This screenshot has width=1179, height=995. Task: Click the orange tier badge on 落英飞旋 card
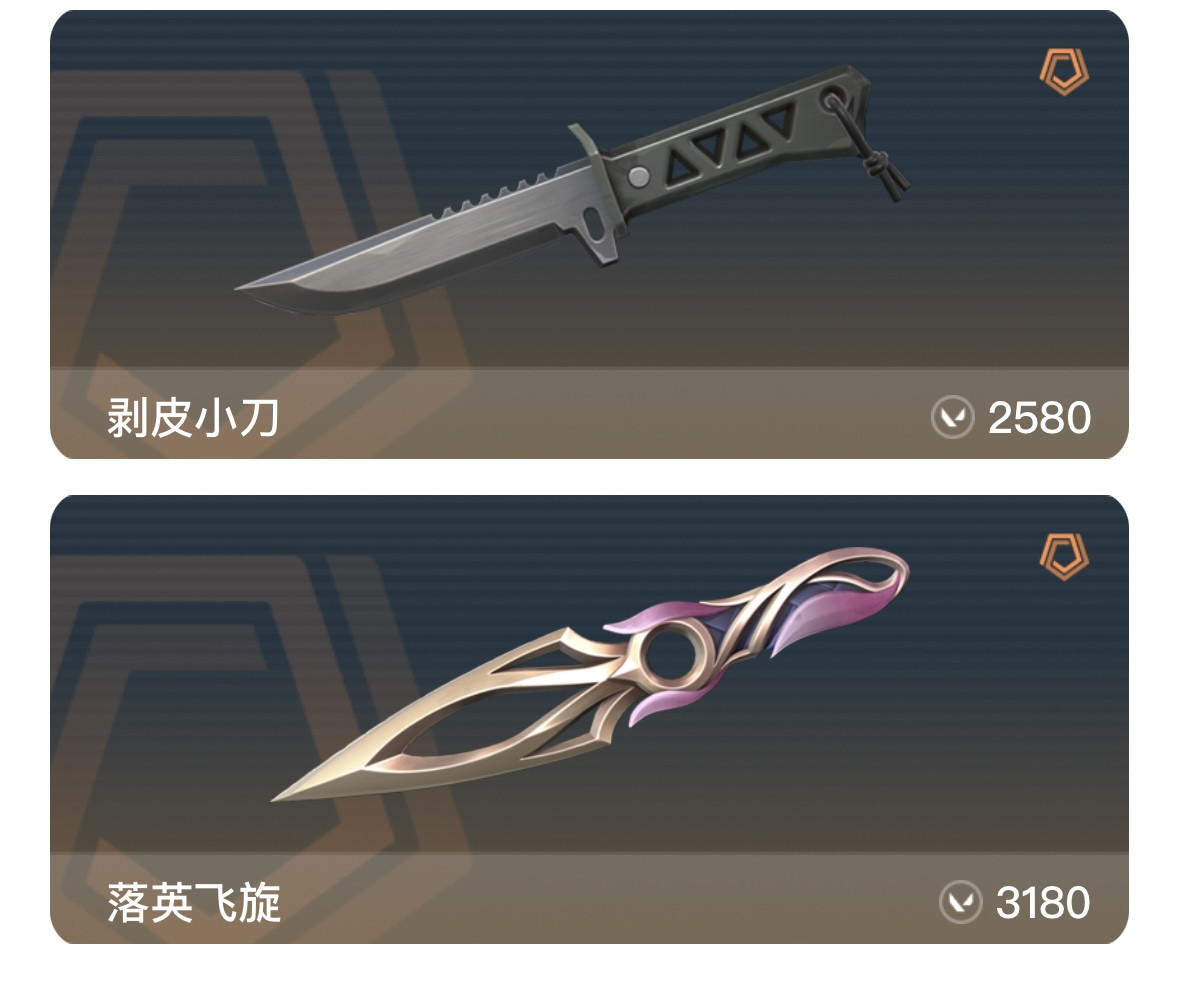click(1064, 557)
